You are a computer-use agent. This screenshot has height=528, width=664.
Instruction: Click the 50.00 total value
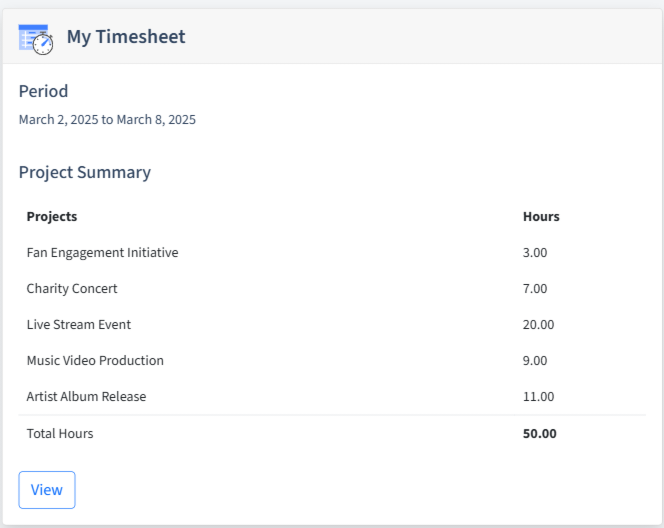(540, 434)
